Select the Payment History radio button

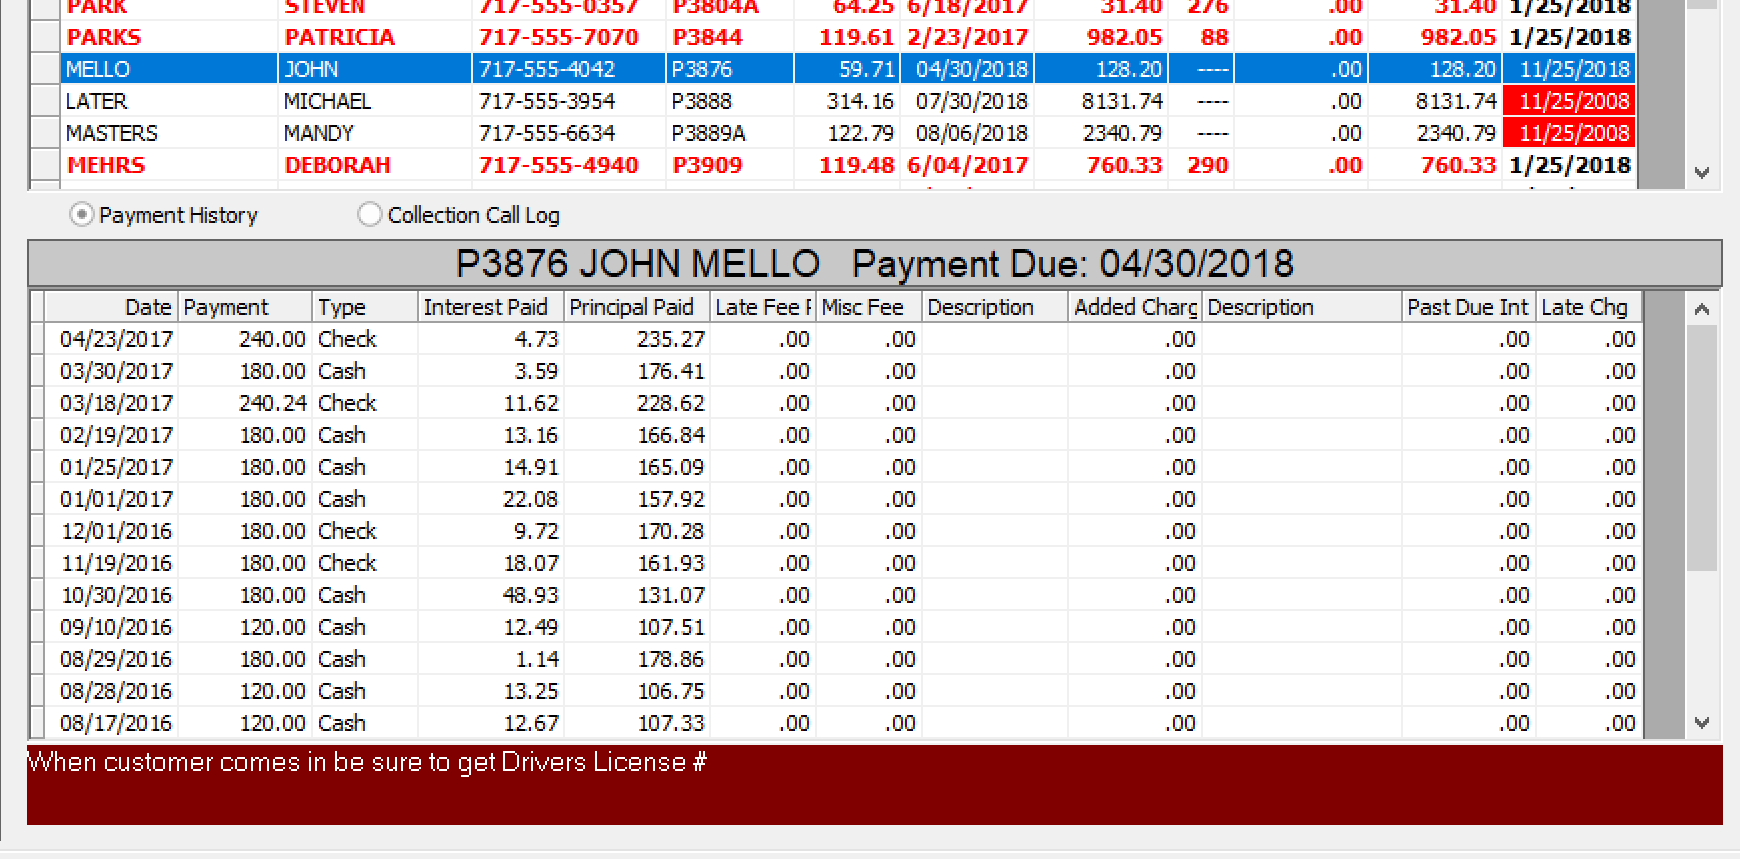(x=82, y=215)
